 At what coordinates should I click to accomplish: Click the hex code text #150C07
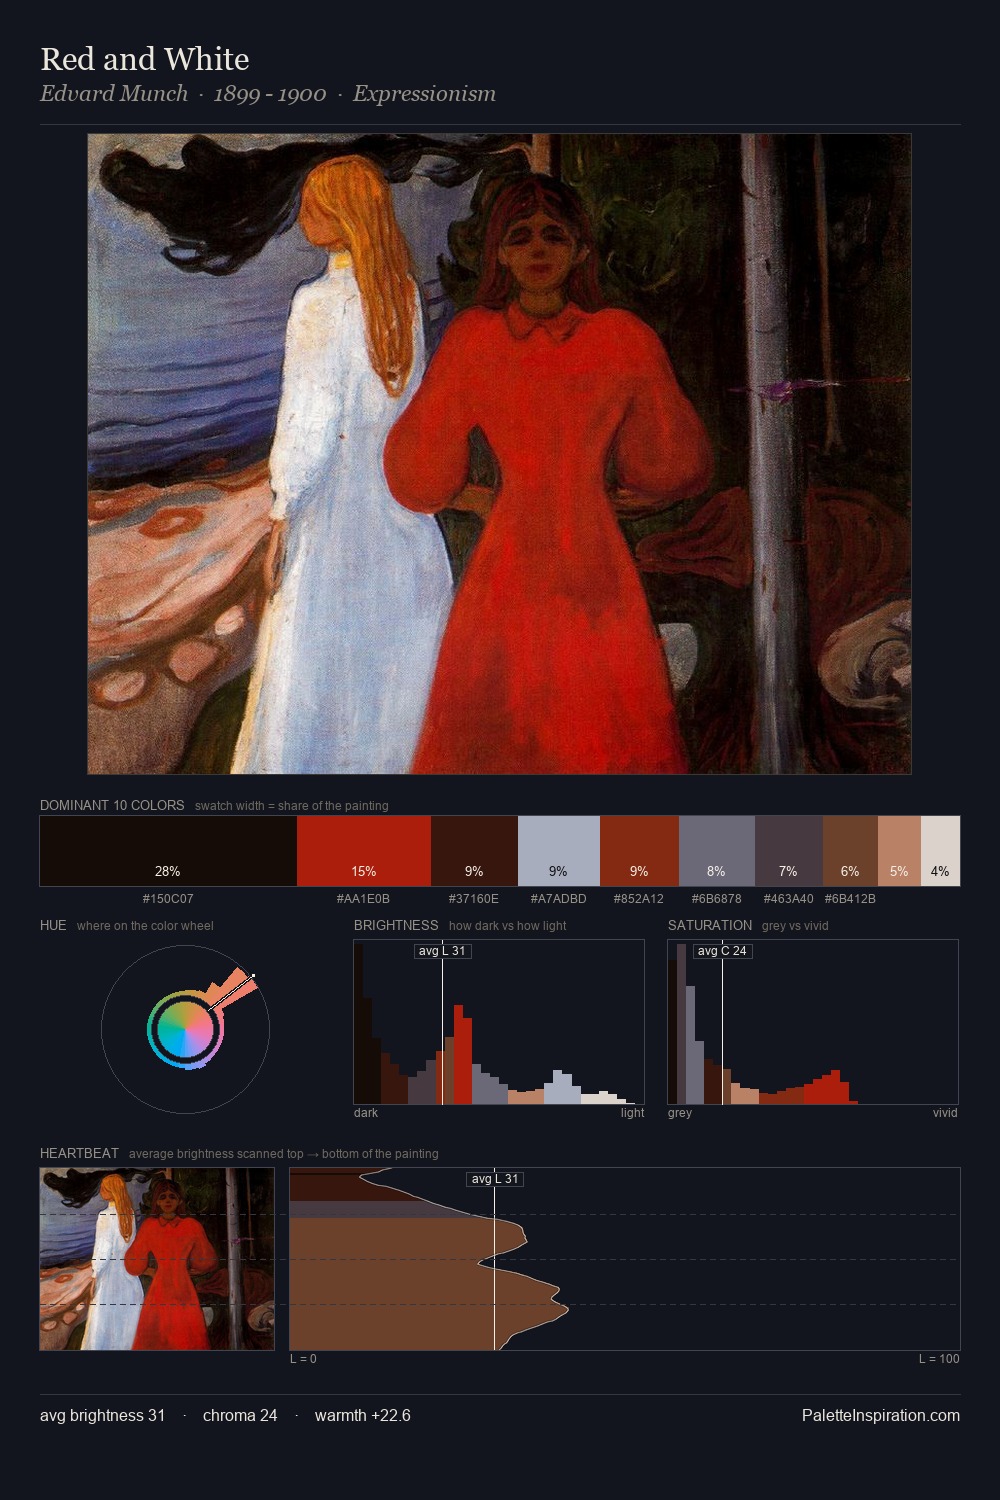[x=168, y=899]
